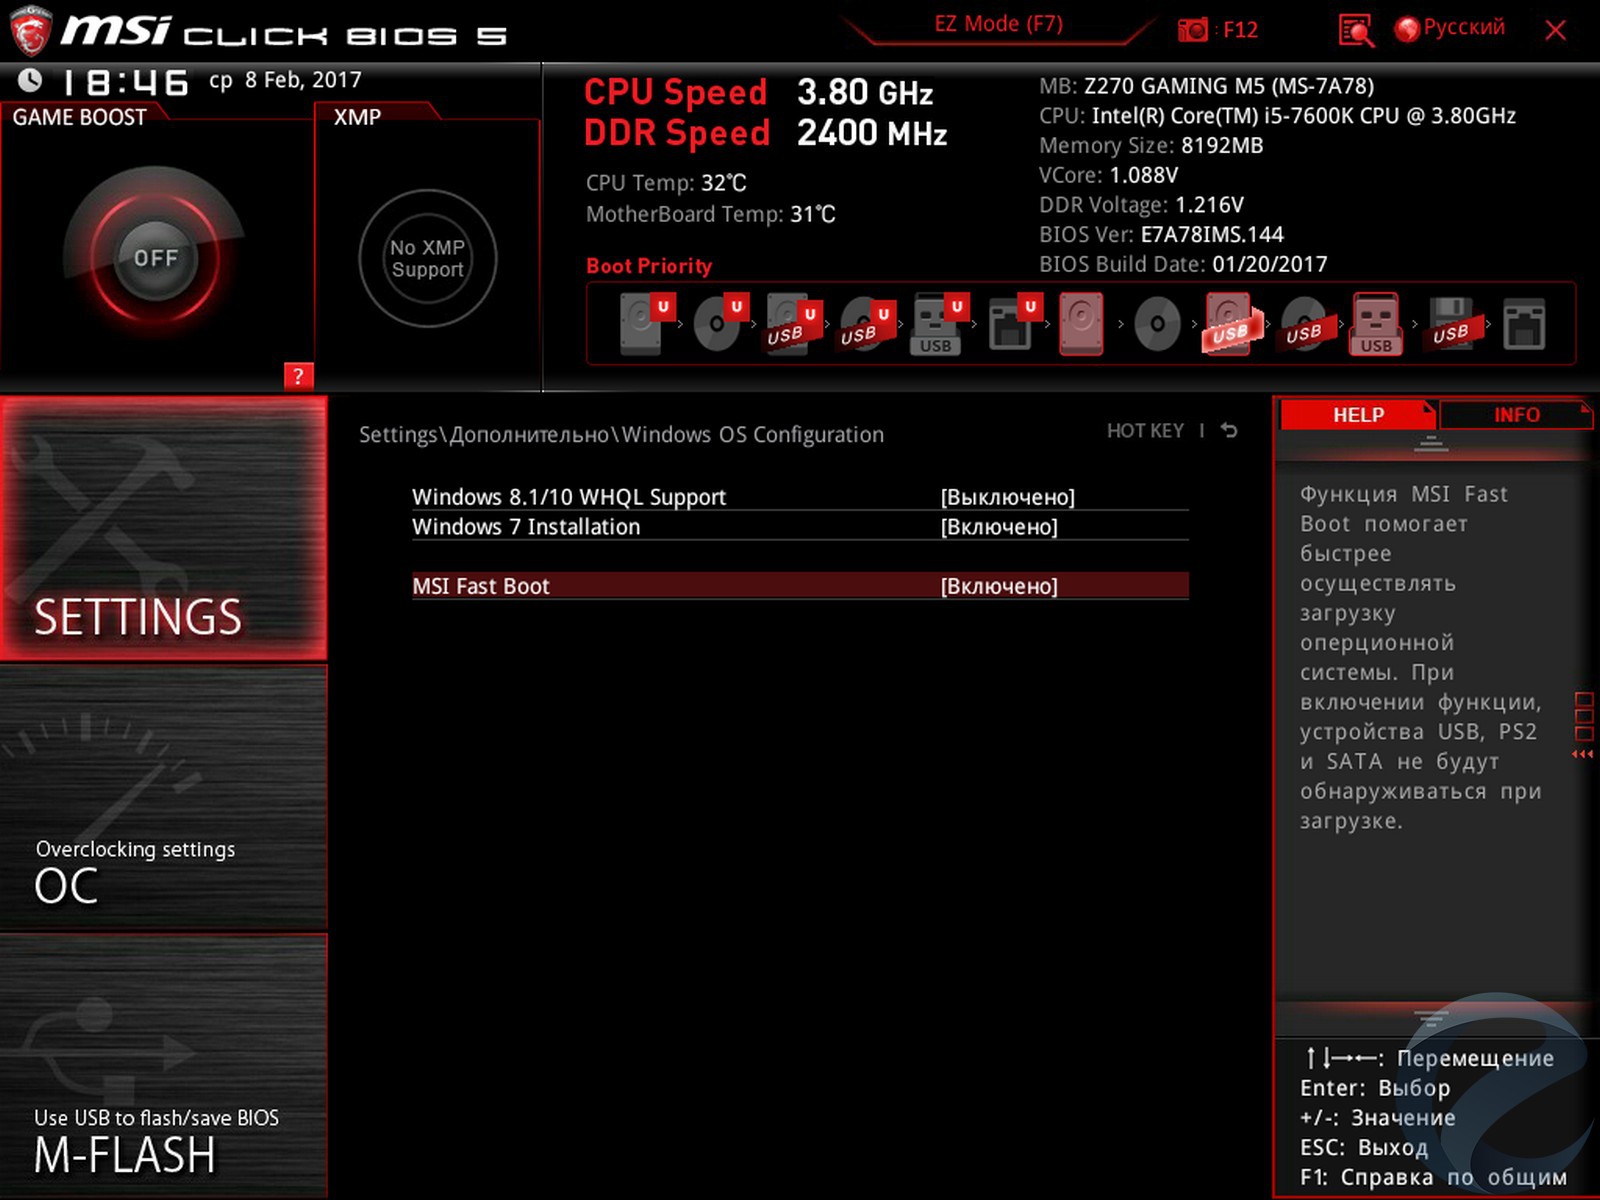Open the BIOS search magnifier icon
Image resolution: width=1600 pixels, height=1200 pixels.
(1356, 30)
